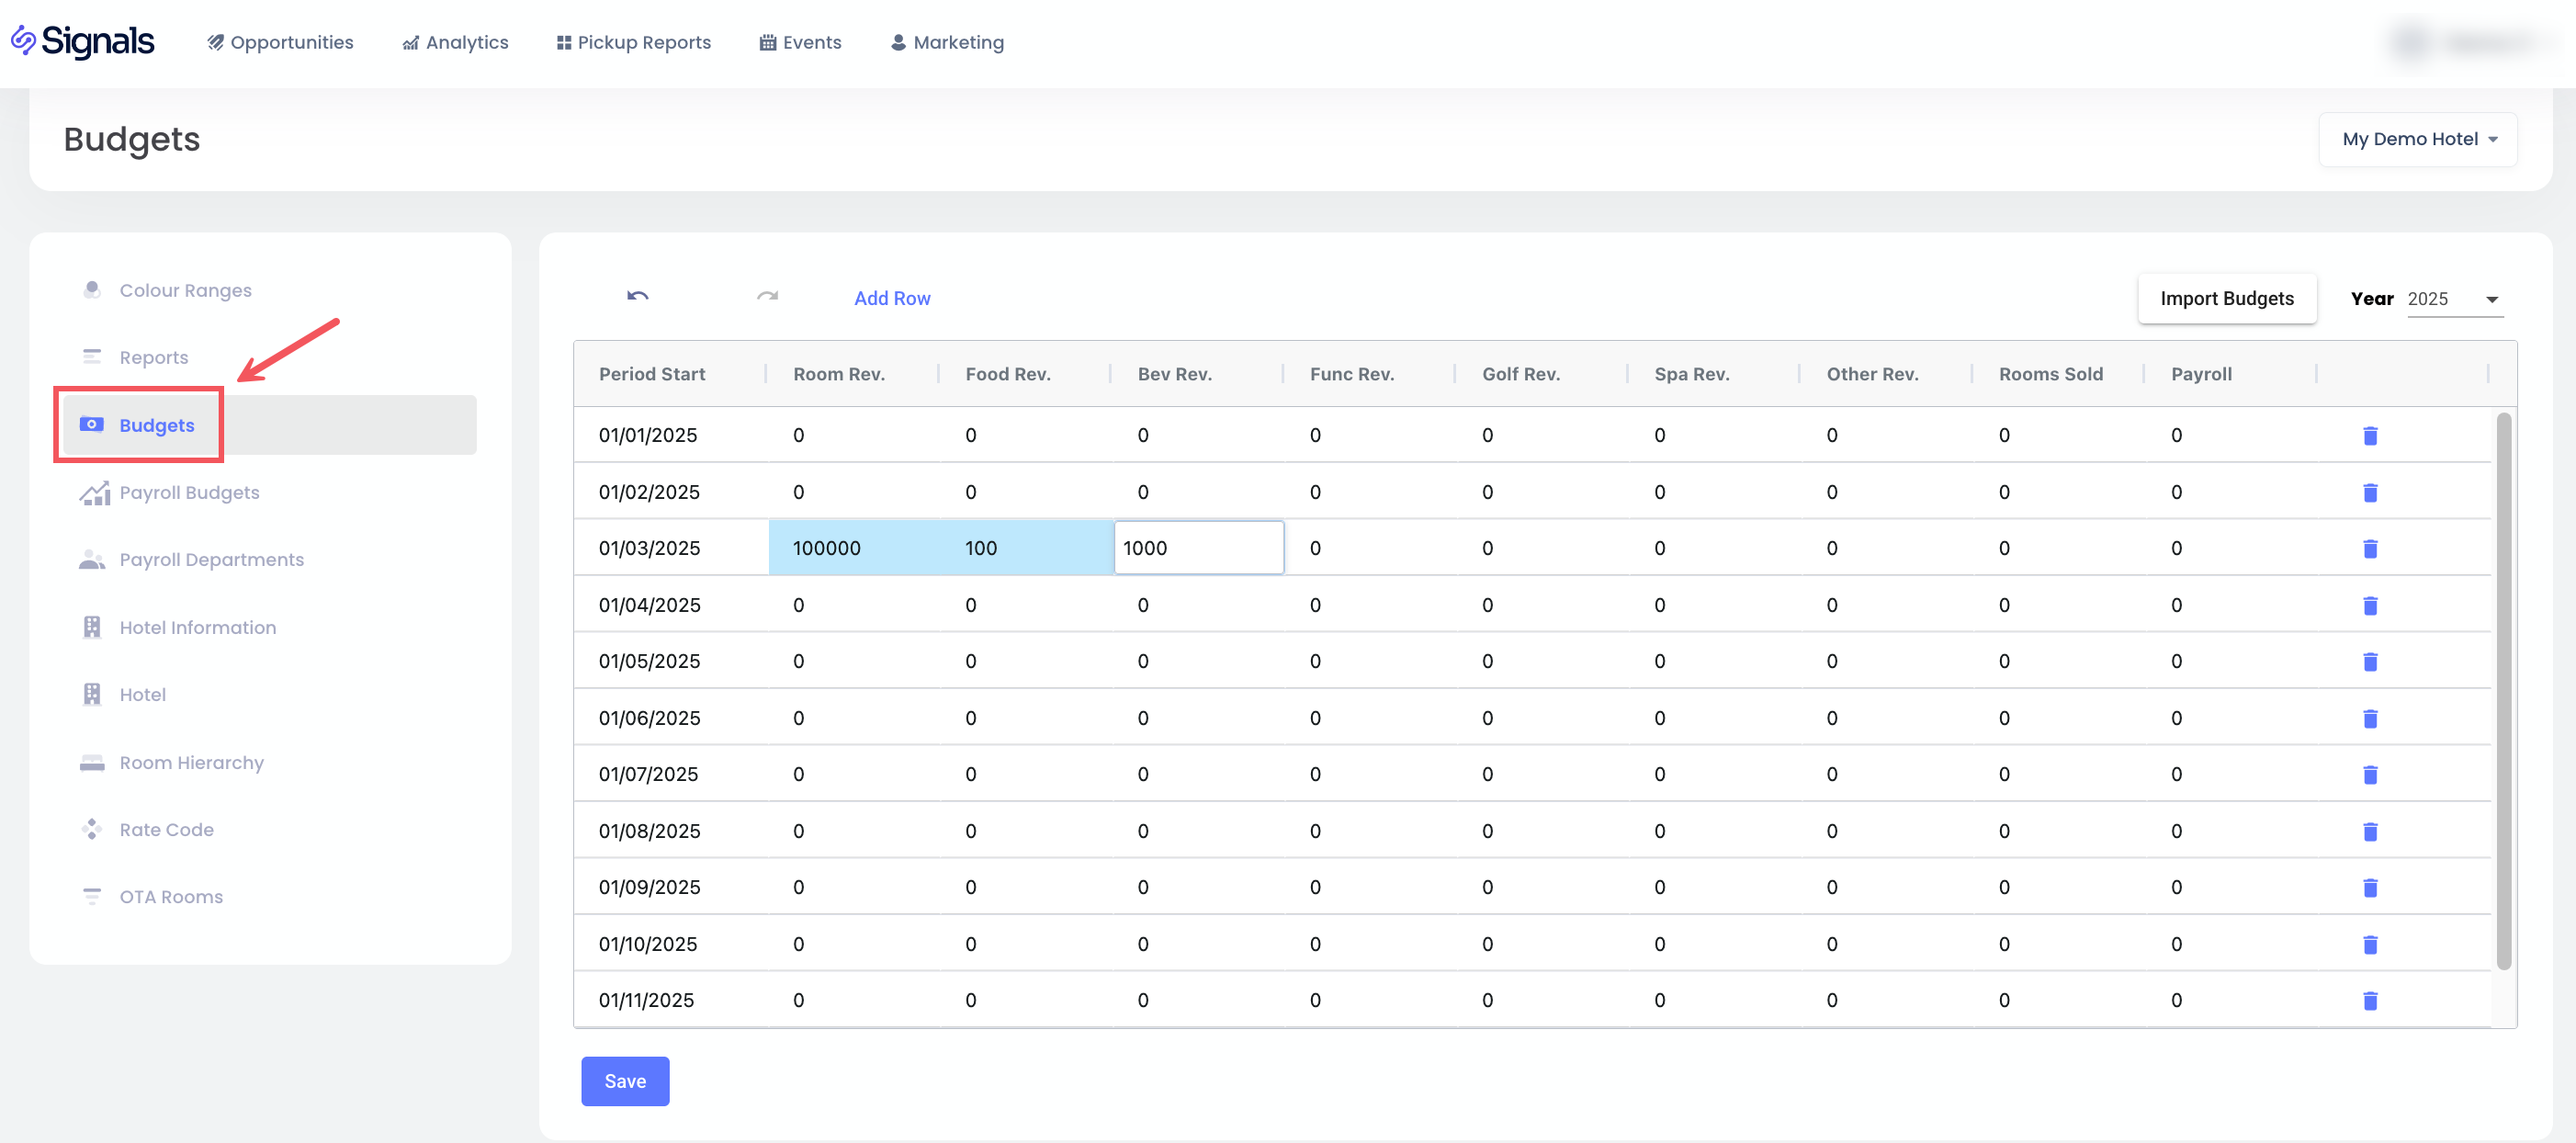Go to Room Hierarchy settings

[191, 763]
